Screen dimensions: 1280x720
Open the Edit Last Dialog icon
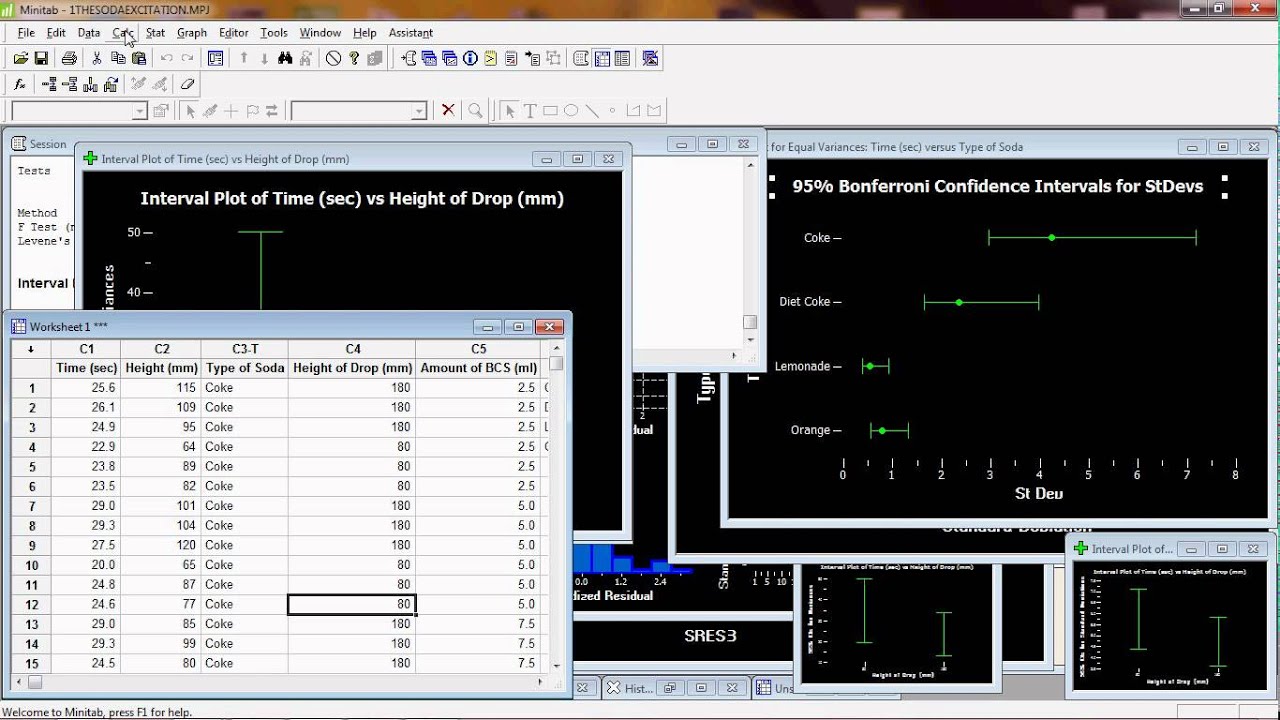[x=215, y=59]
